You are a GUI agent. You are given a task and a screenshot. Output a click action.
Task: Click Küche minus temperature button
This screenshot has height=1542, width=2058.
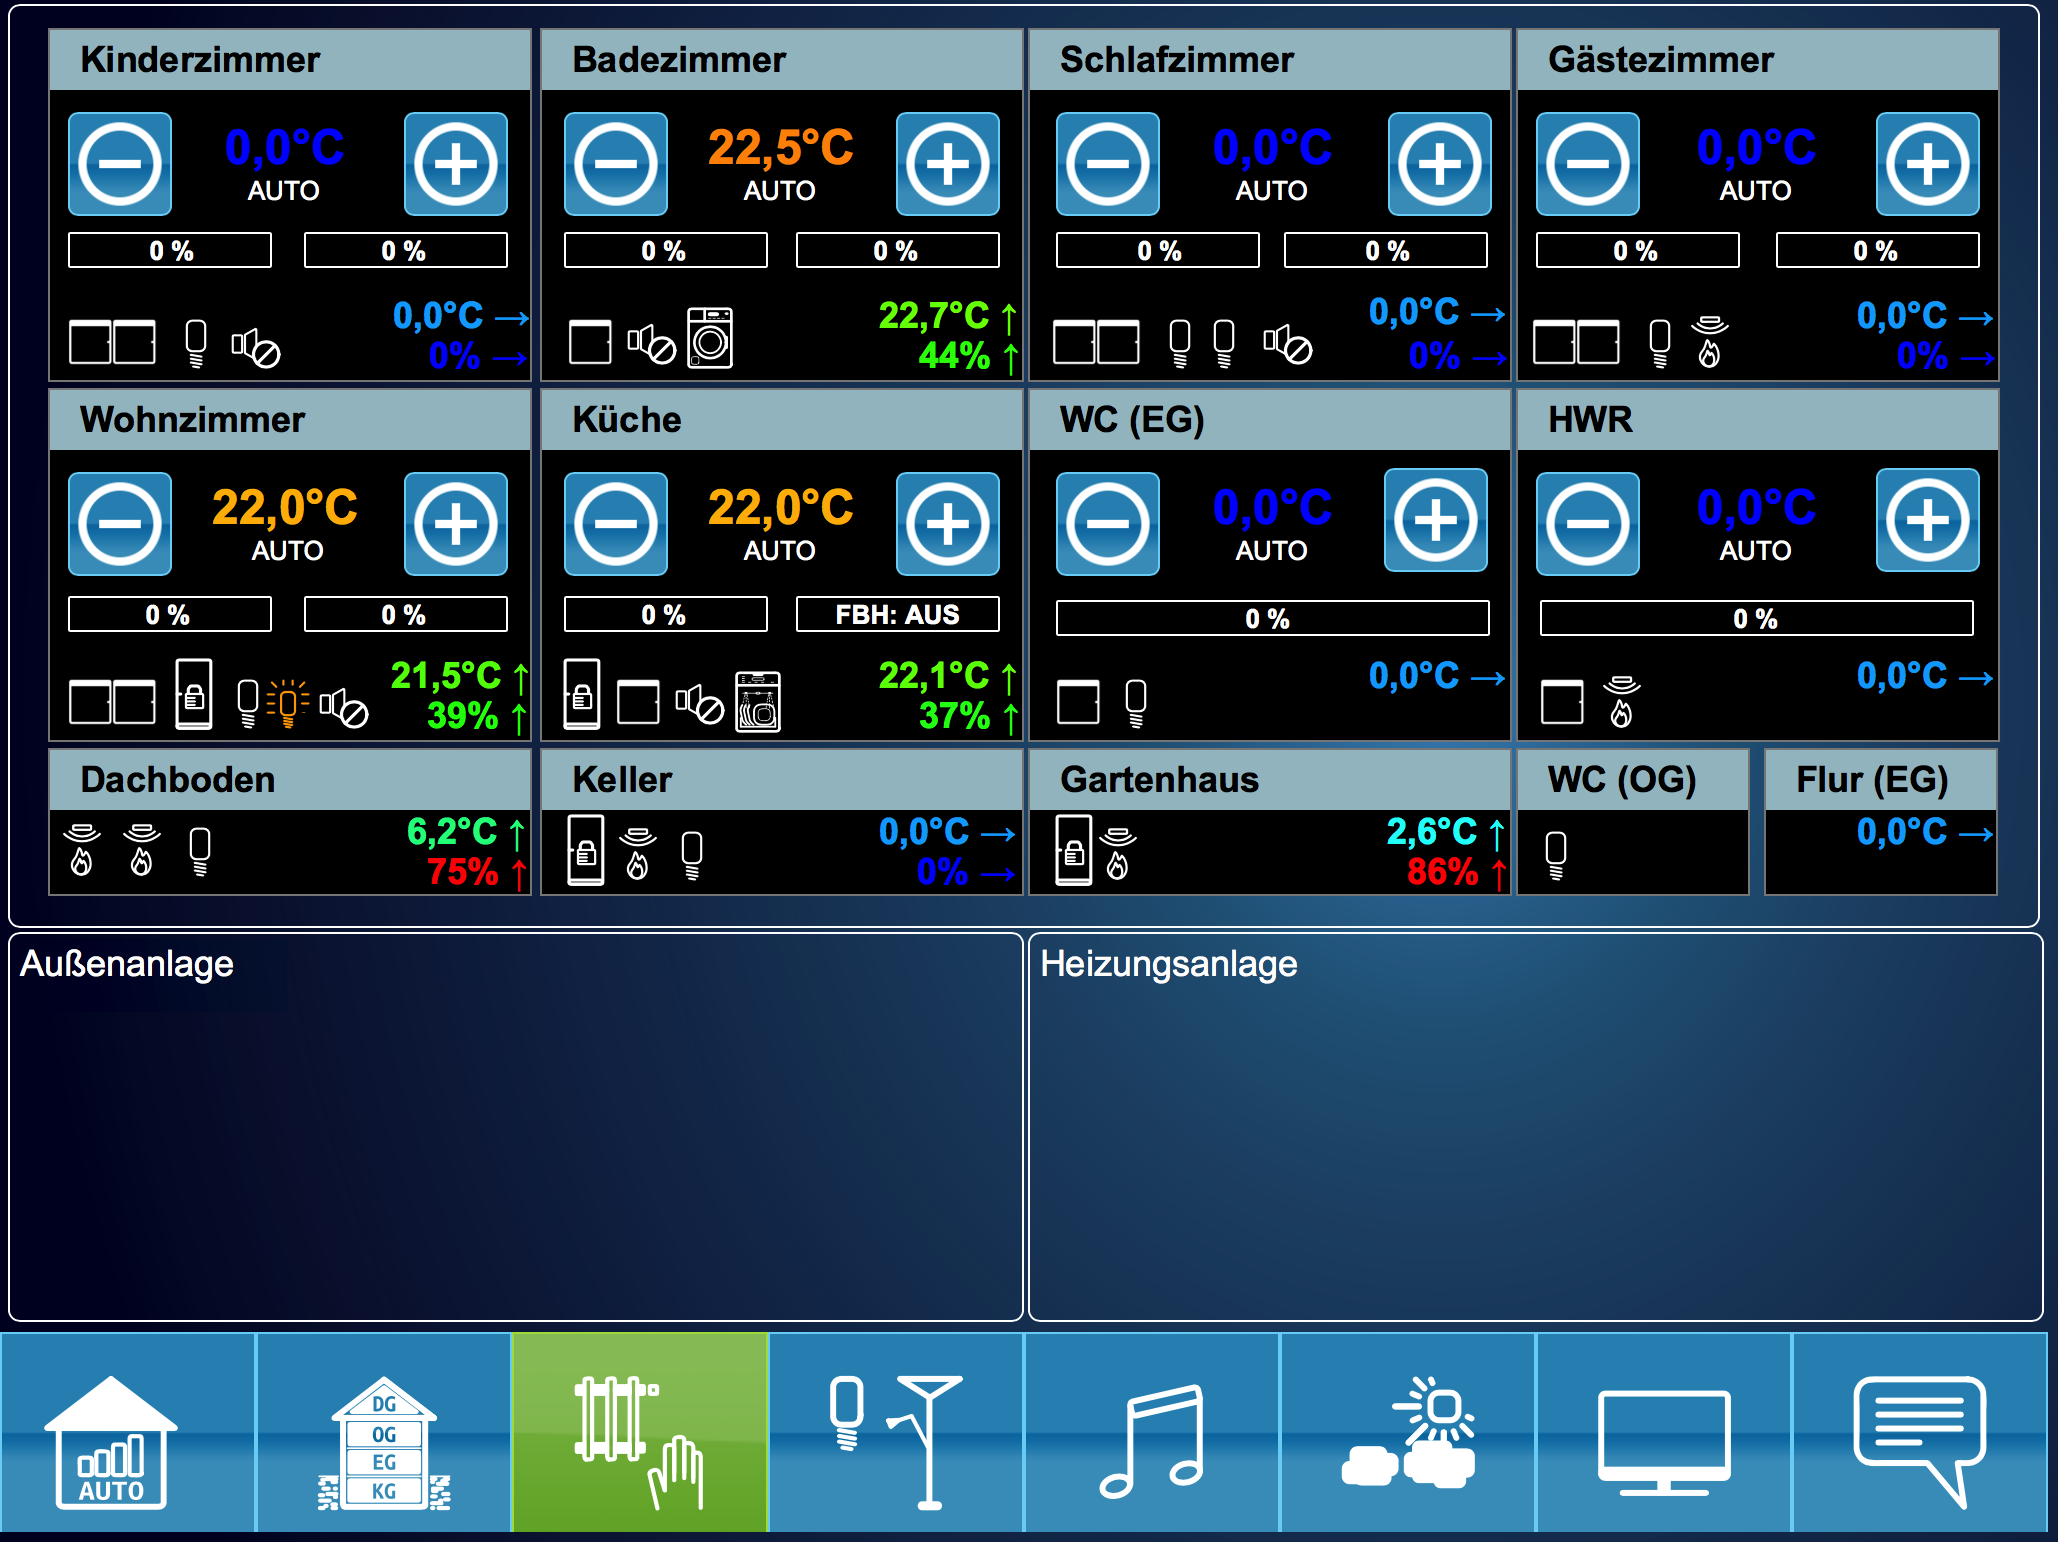point(616,524)
